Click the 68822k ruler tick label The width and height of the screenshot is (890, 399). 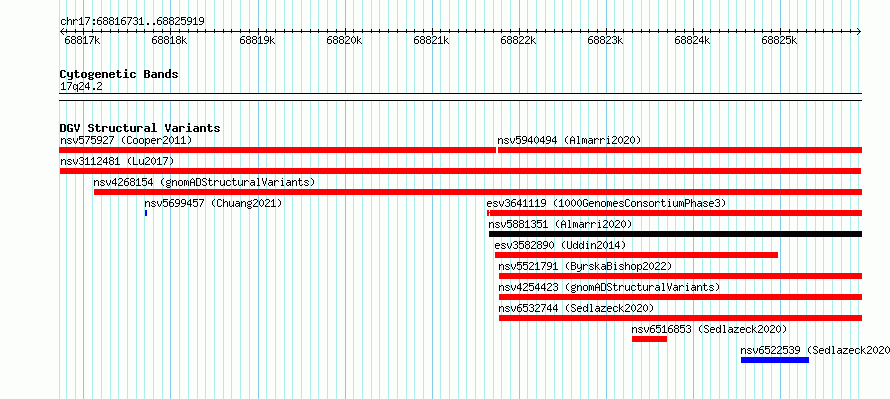(518, 41)
